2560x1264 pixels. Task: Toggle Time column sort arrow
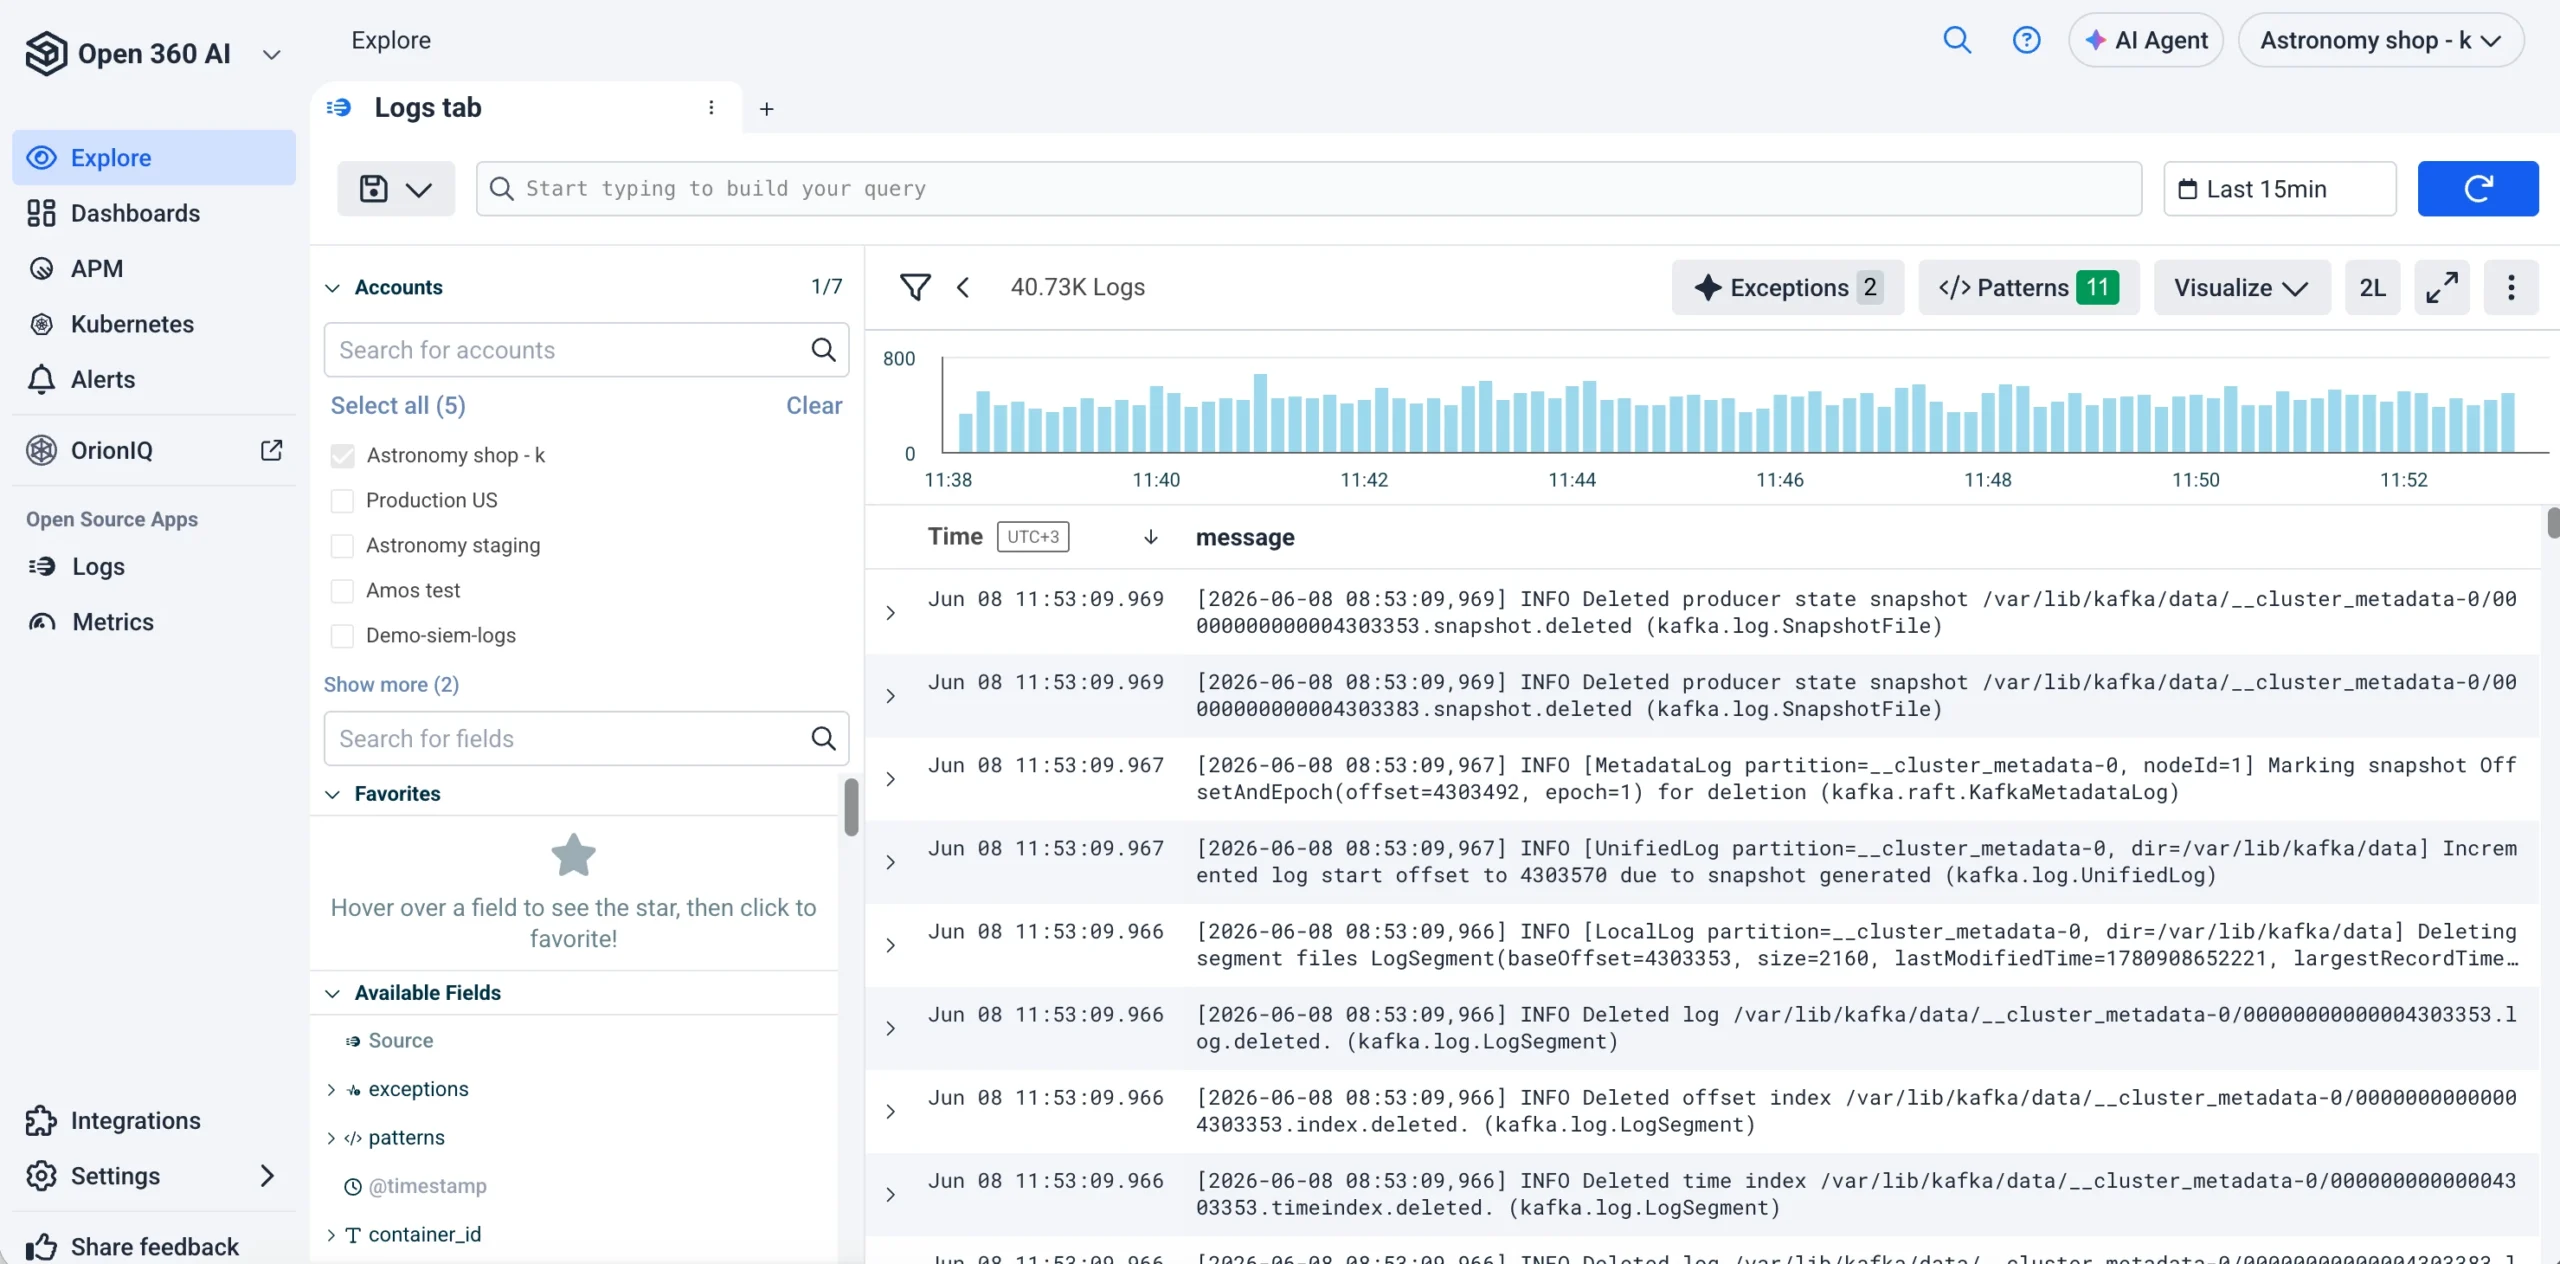click(1150, 537)
